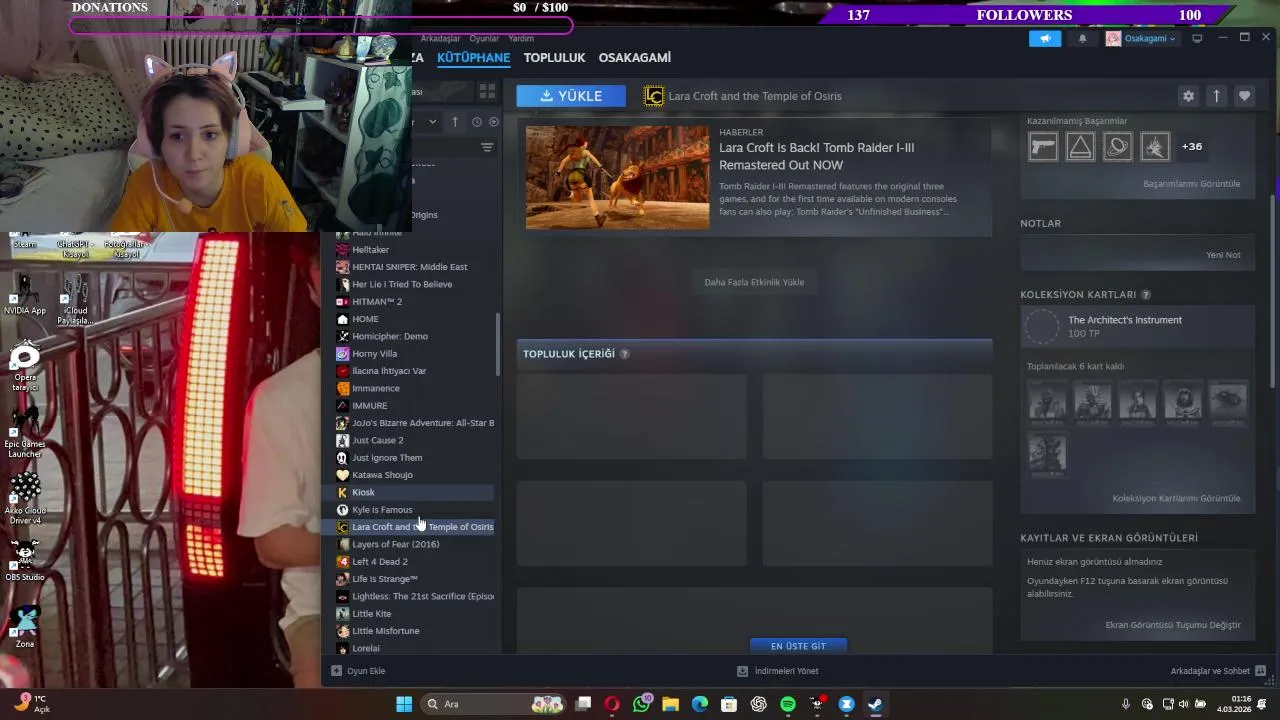This screenshot has height=720, width=1280.
Task: Toggle grid view icon in library sidebar
Action: coord(487,90)
